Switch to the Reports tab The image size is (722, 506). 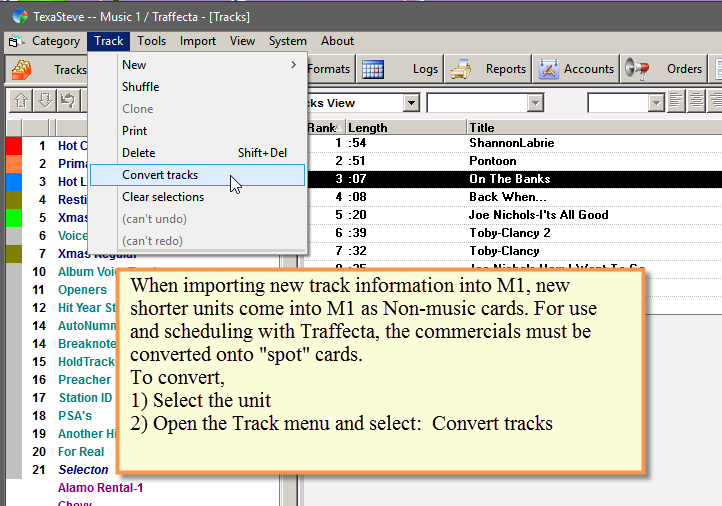pos(488,69)
